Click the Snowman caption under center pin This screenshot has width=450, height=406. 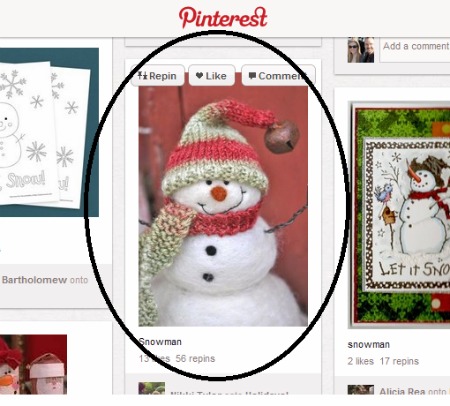(160, 342)
